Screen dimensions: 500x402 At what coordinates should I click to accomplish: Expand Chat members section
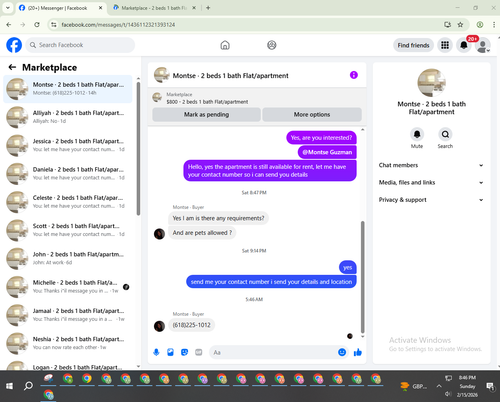pos(431,165)
